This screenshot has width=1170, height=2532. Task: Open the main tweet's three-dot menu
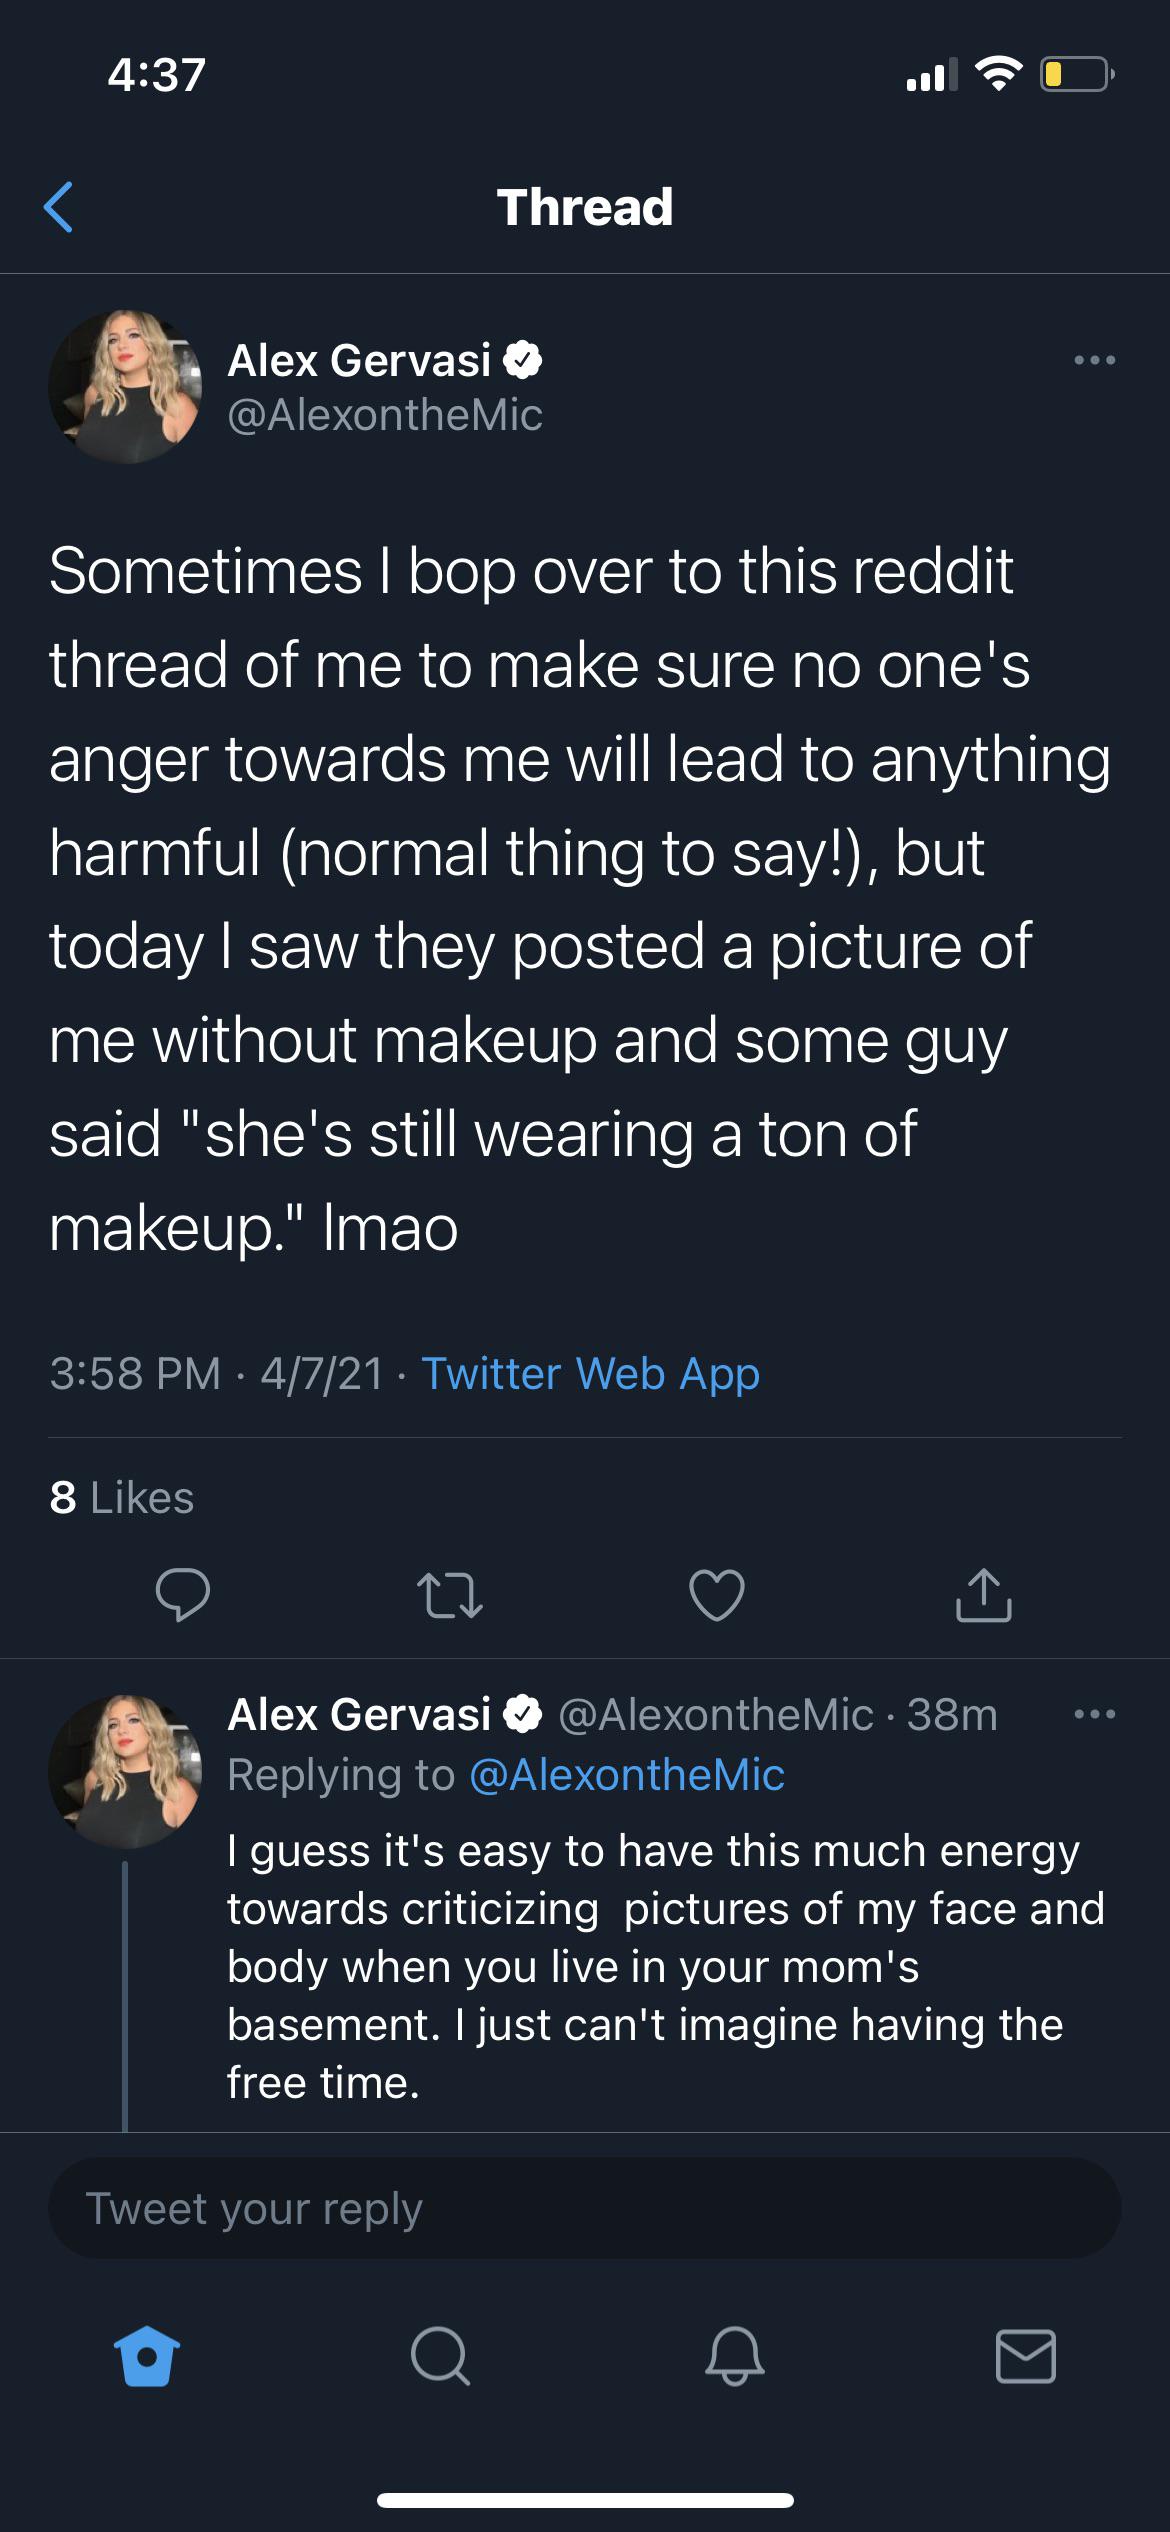click(1094, 360)
